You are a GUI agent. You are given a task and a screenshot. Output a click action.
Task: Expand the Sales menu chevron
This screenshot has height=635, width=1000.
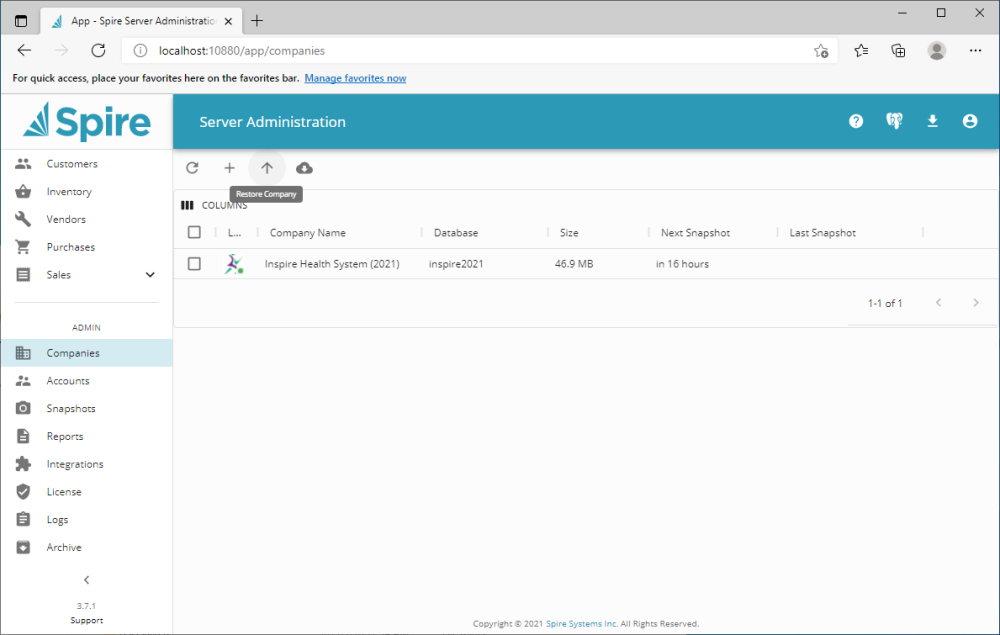[150, 275]
